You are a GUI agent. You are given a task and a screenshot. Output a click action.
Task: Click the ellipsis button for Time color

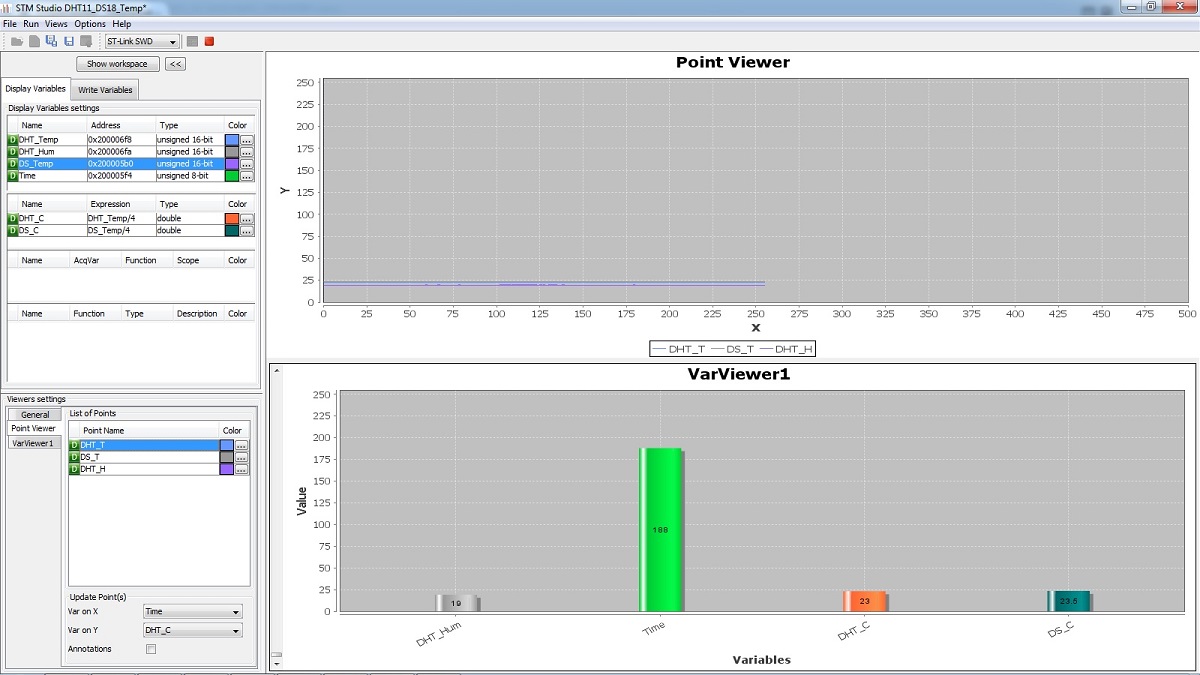[247, 176]
